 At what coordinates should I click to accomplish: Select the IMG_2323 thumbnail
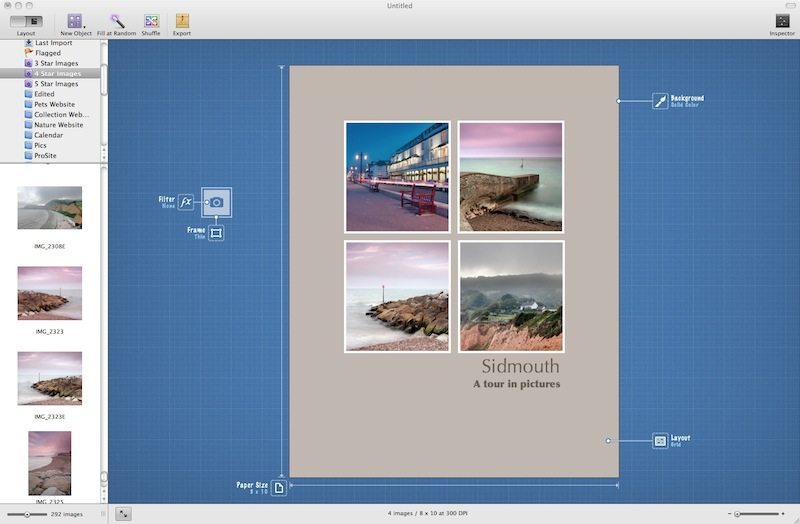pos(49,293)
